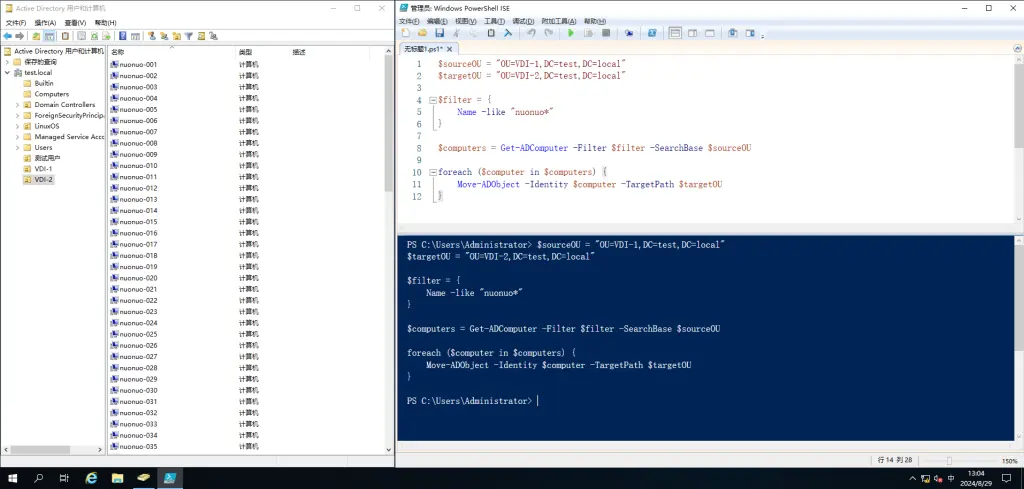Expand the Domain Controllers tree node
This screenshot has width=1024, height=489.
coord(17,105)
